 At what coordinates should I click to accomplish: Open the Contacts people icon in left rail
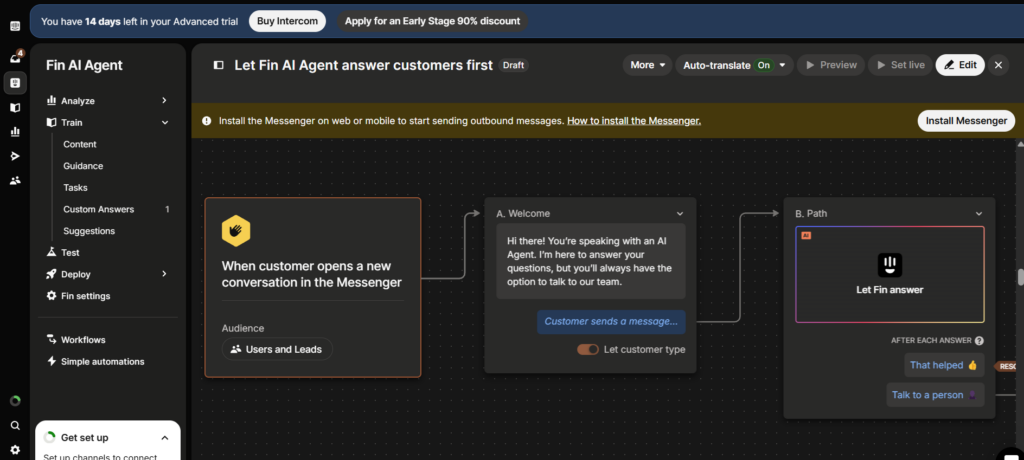tap(15, 181)
